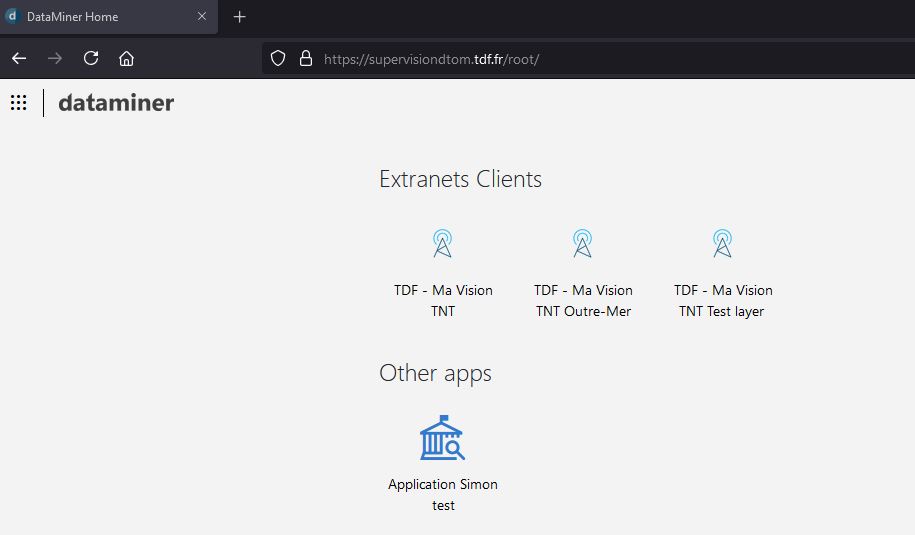Click the 'Other apps' heading
Viewport: 915px width, 535px height.
[435, 373]
